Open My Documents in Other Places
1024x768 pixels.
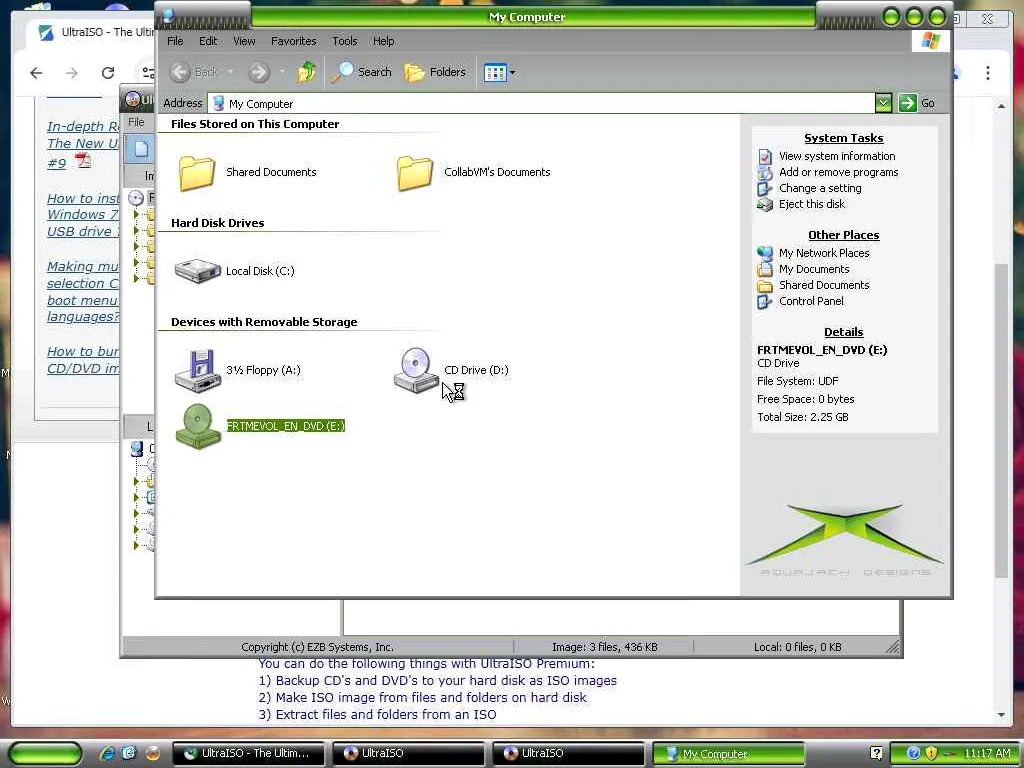click(x=814, y=269)
